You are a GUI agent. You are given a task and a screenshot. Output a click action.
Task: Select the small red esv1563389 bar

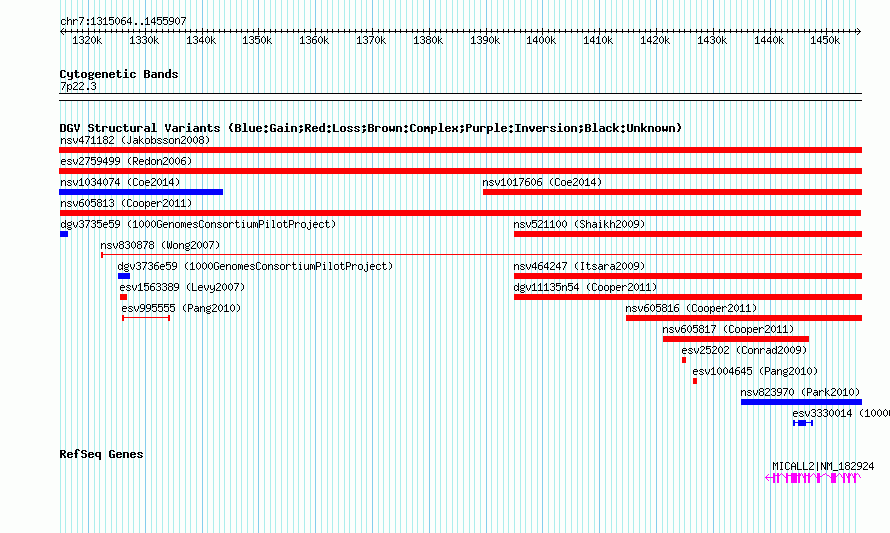tap(123, 297)
